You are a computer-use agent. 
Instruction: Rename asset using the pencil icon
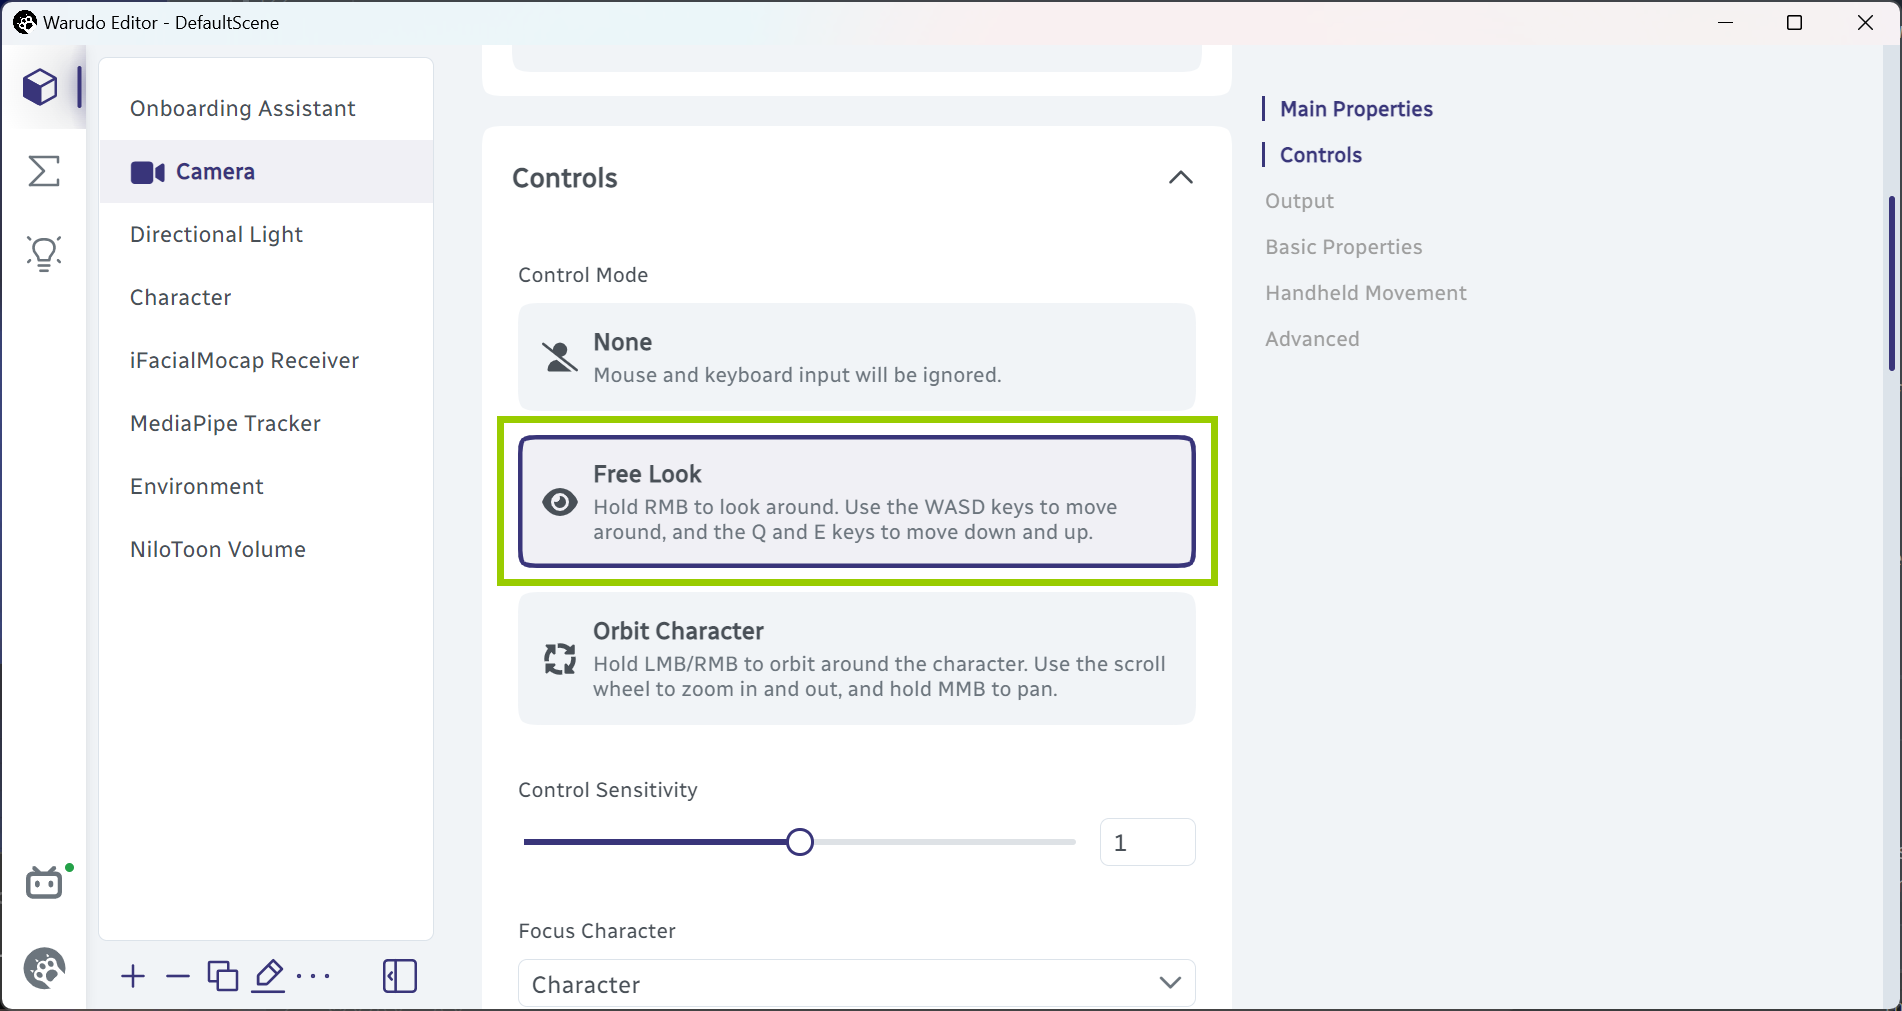(269, 976)
